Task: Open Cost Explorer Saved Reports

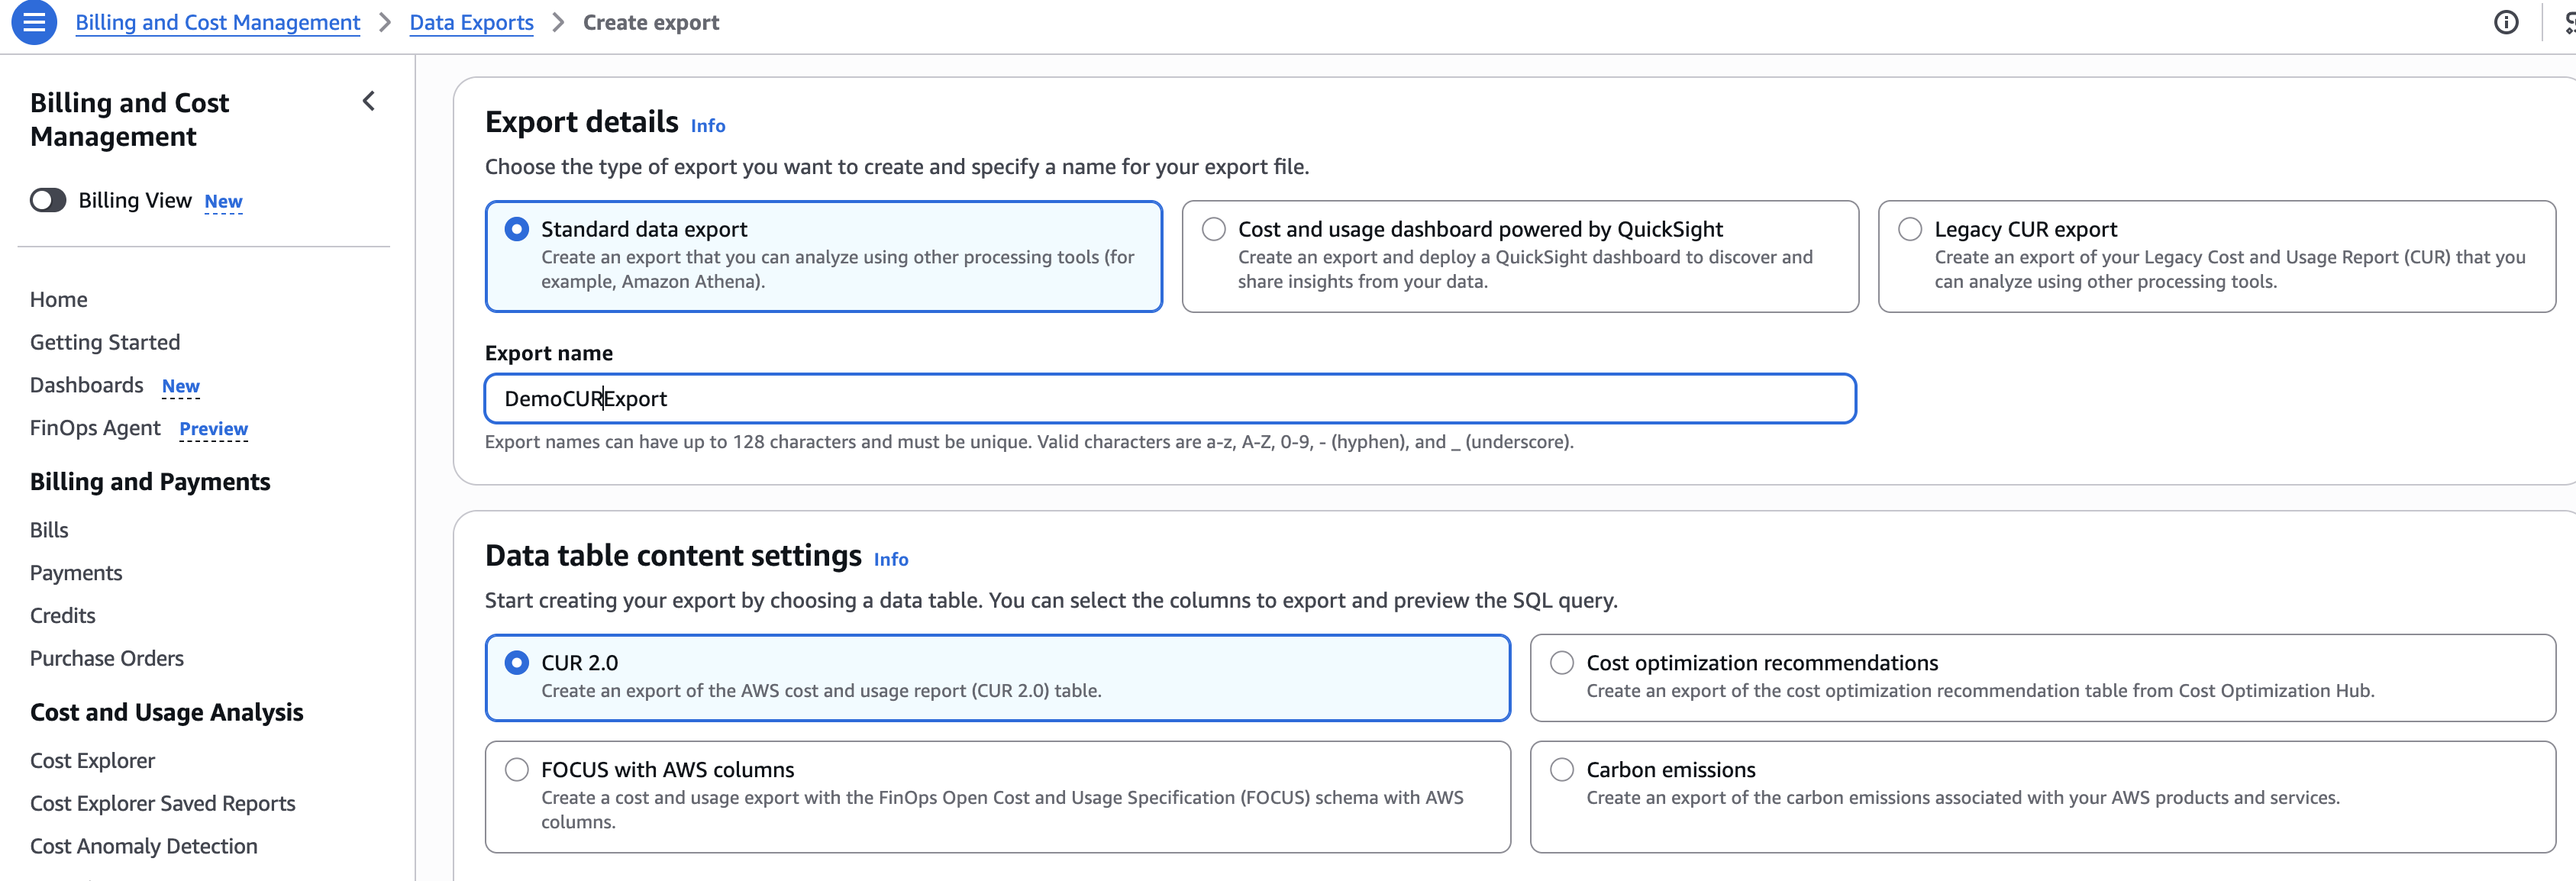Action: (163, 804)
